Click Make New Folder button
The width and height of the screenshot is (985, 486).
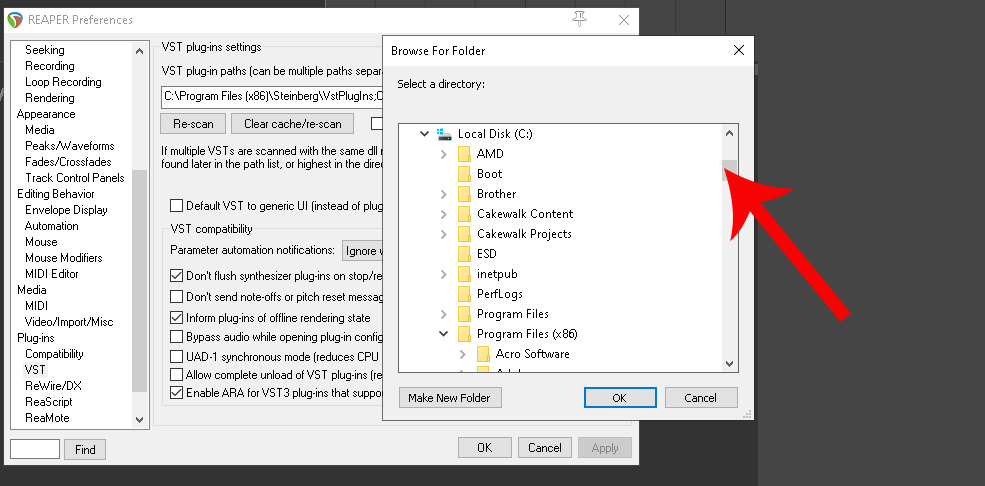(x=449, y=397)
